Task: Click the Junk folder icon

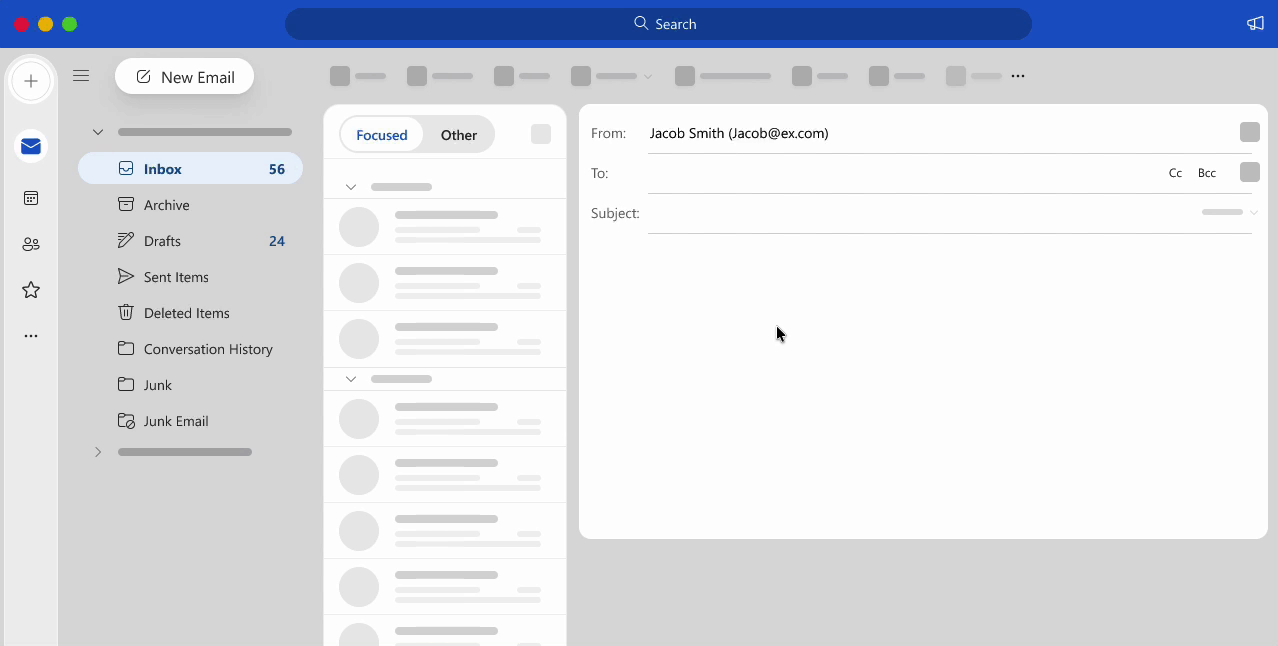Action: (x=126, y=385)
